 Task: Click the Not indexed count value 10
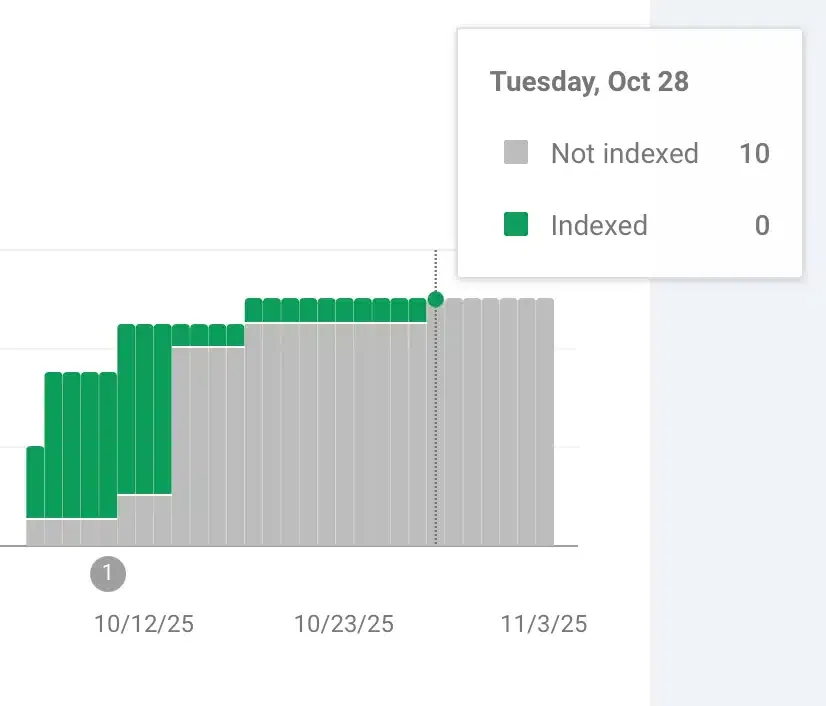754,153
